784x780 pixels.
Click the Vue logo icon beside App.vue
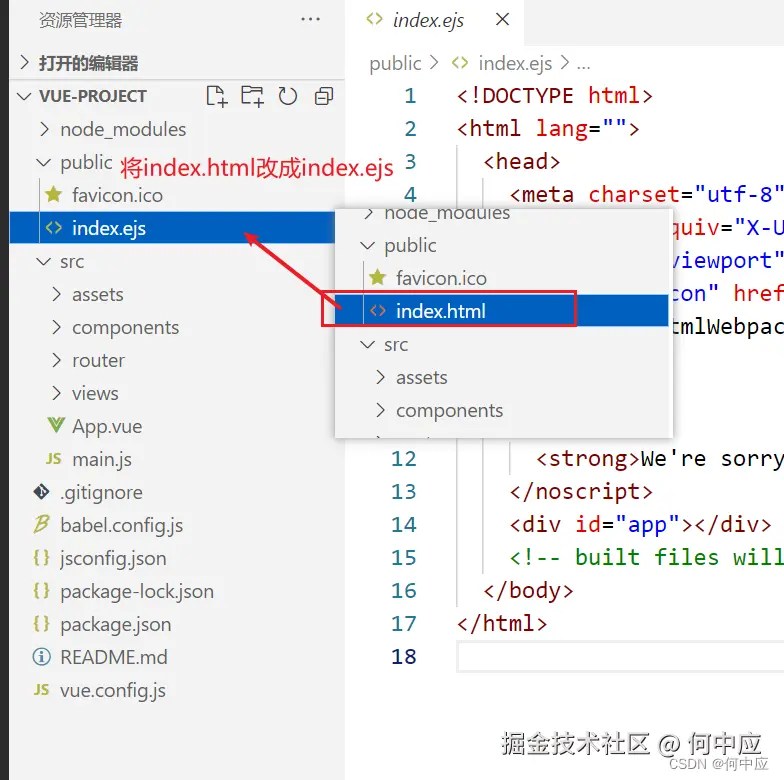(56, 426)
